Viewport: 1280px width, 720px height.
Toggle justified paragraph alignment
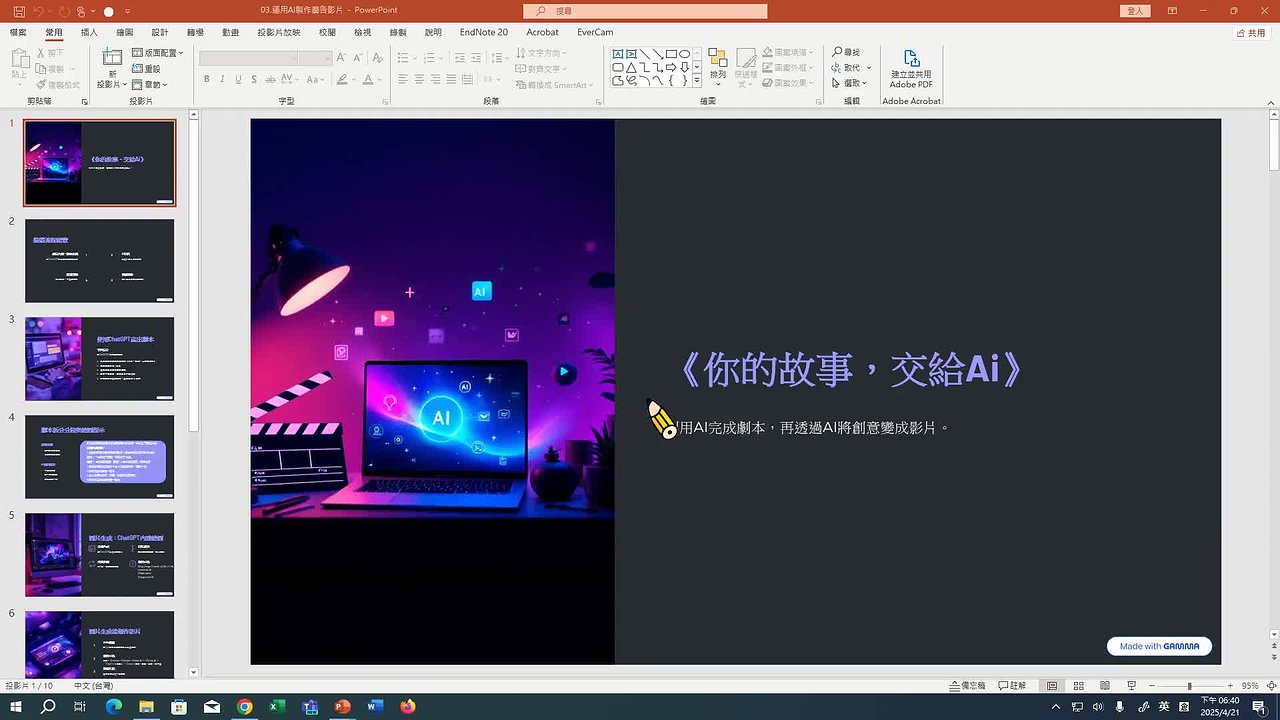click(451, 79)
